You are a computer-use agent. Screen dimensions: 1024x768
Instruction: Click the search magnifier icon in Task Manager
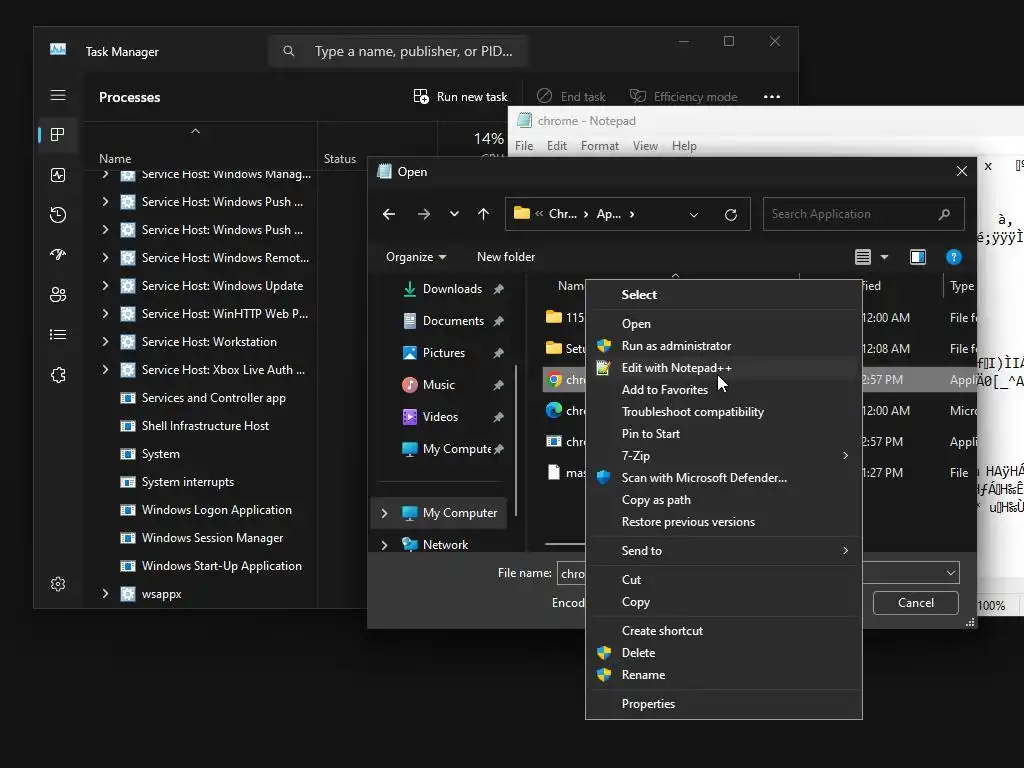pos(289,51)
